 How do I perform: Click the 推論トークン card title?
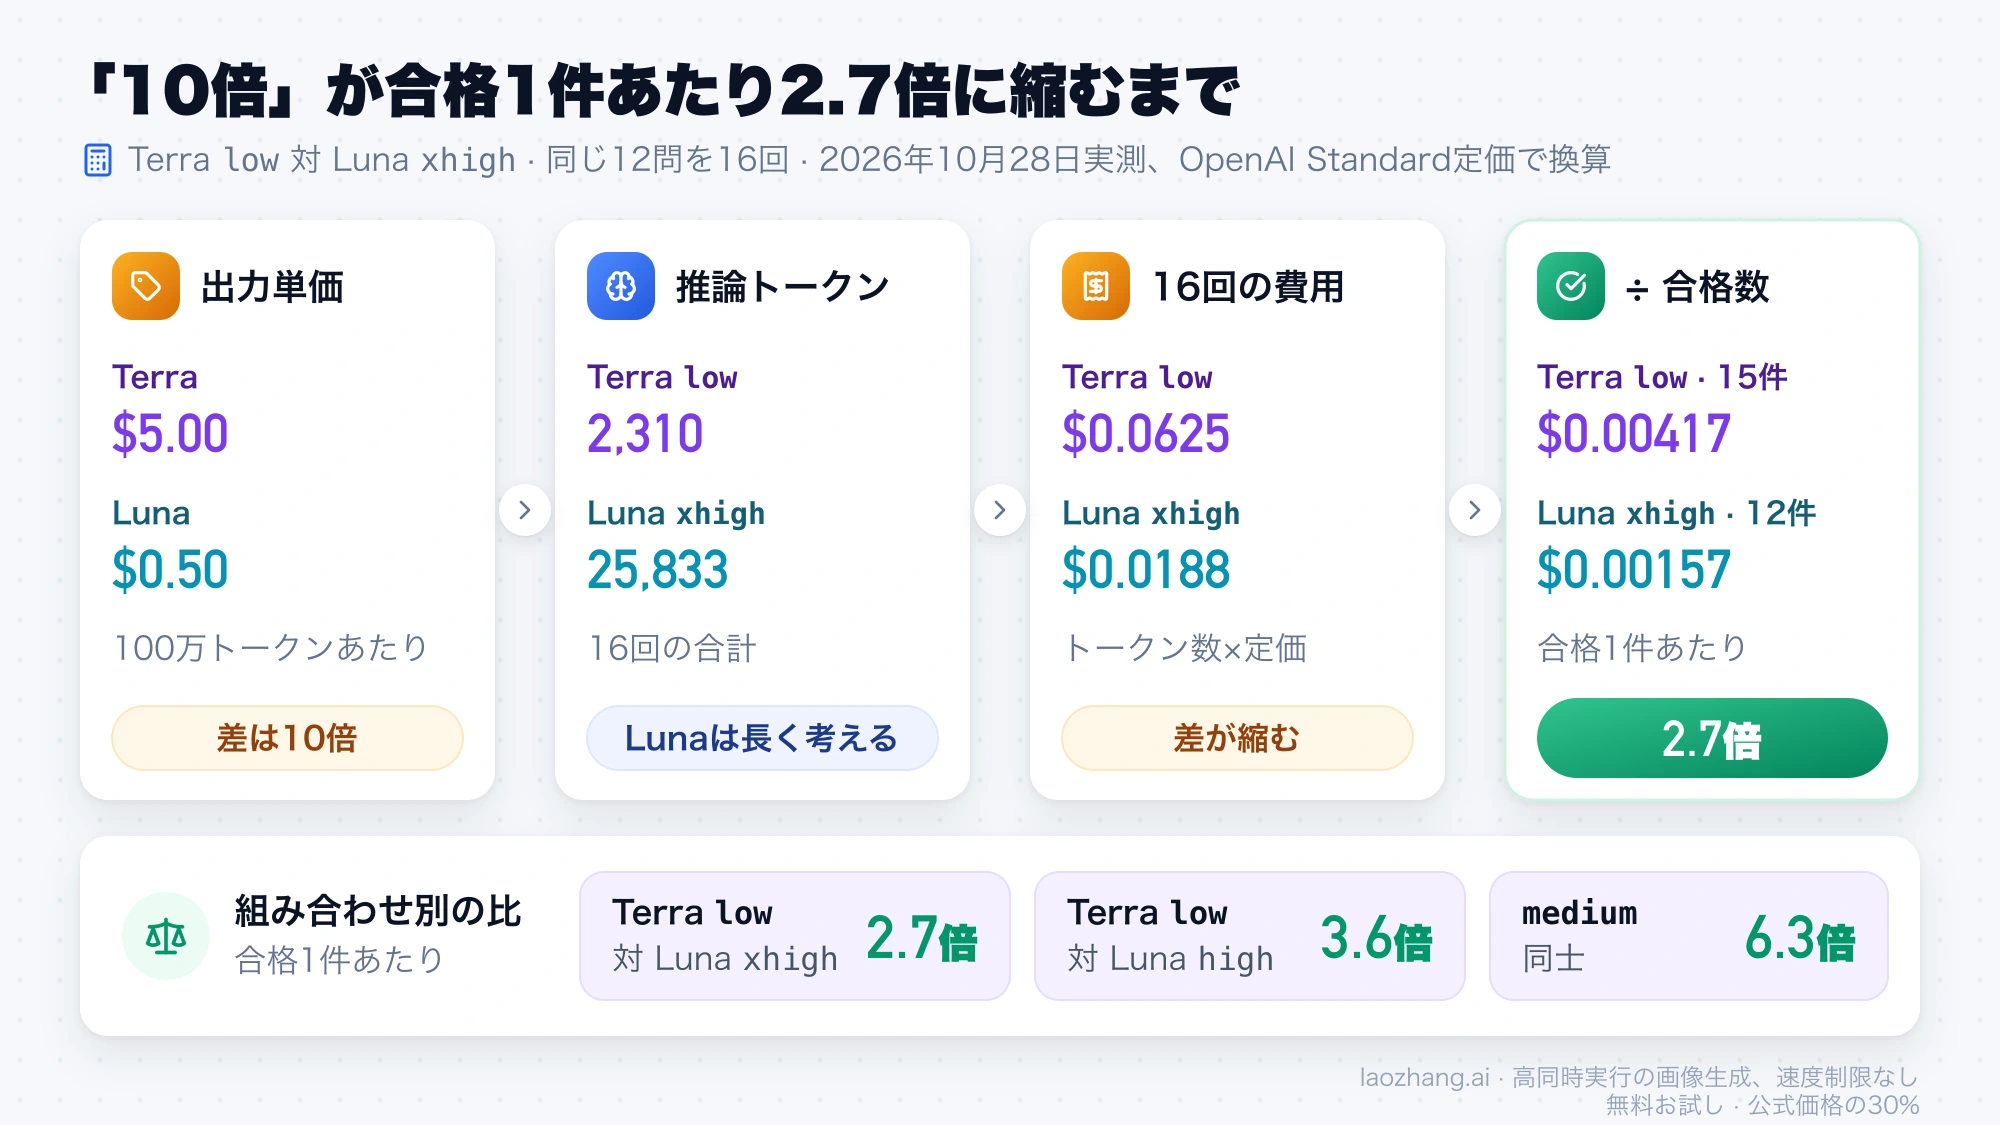[783, 287]
